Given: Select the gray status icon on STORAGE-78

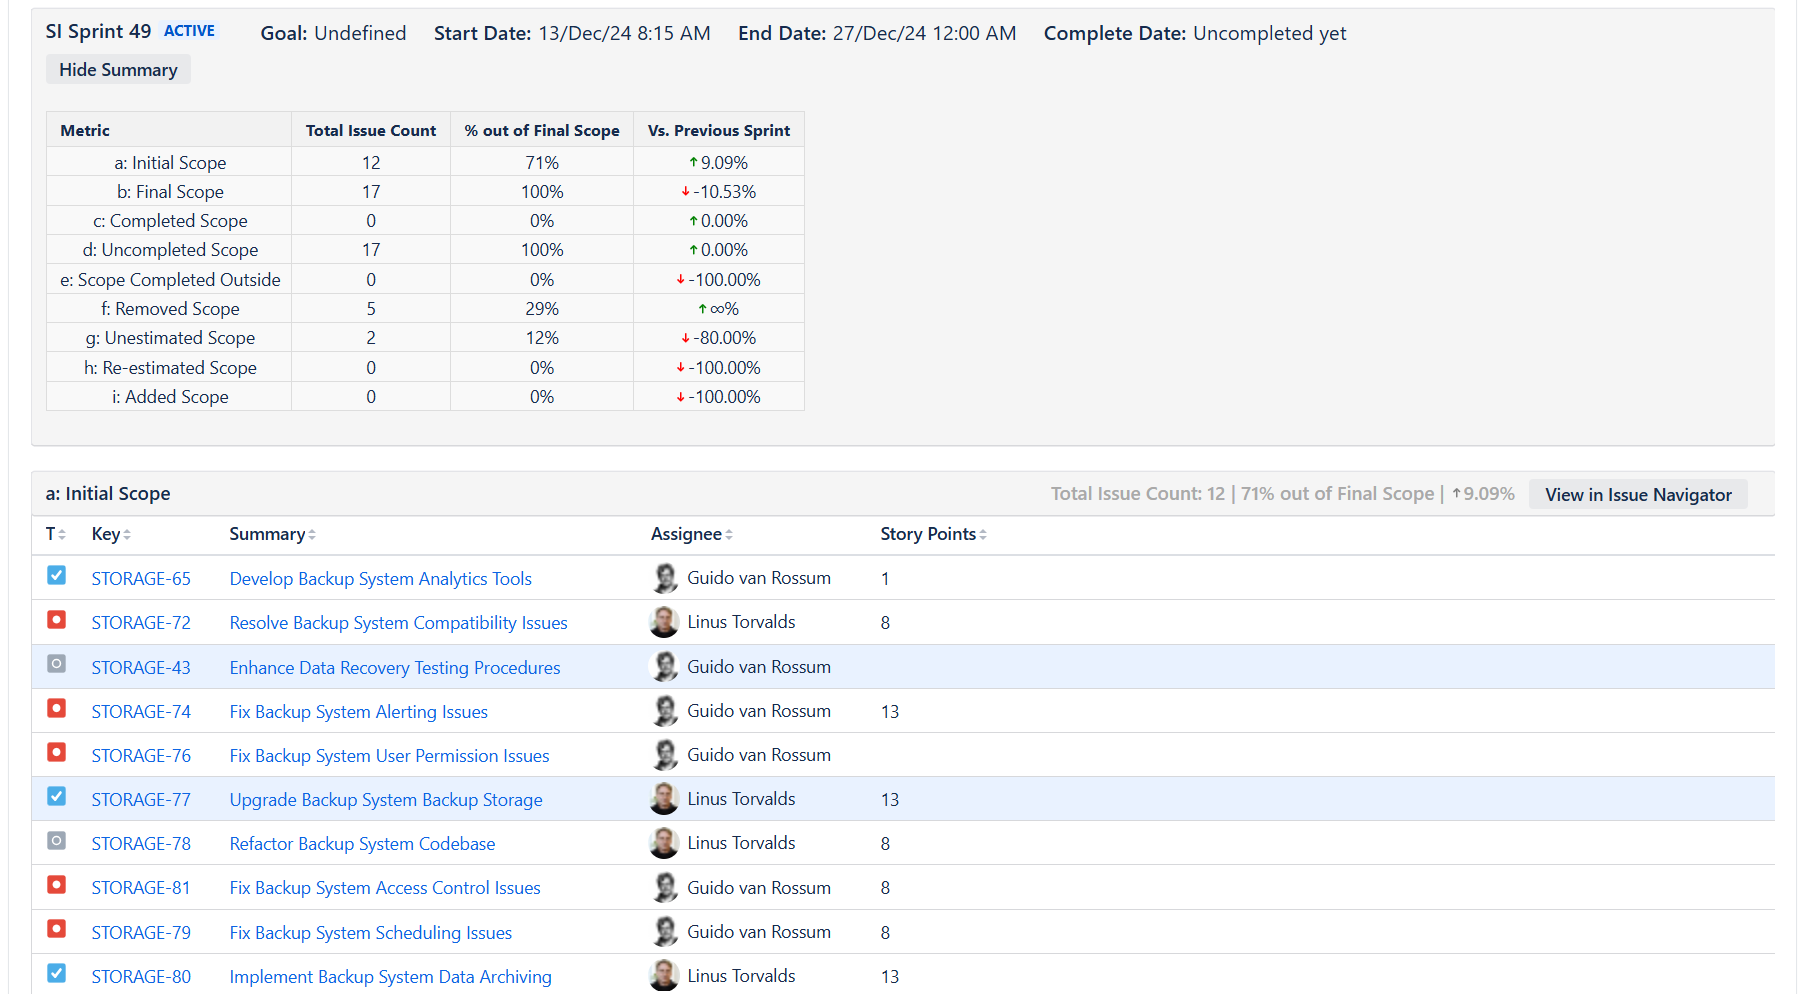Looking at the screenshot, I should point(56,840).
